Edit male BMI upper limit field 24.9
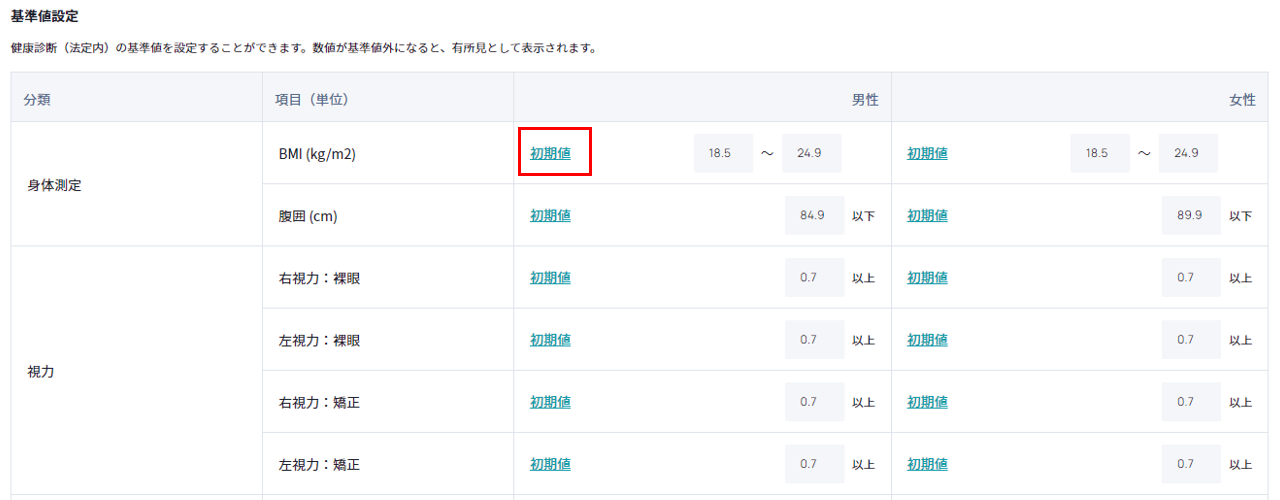 [812, 153]
